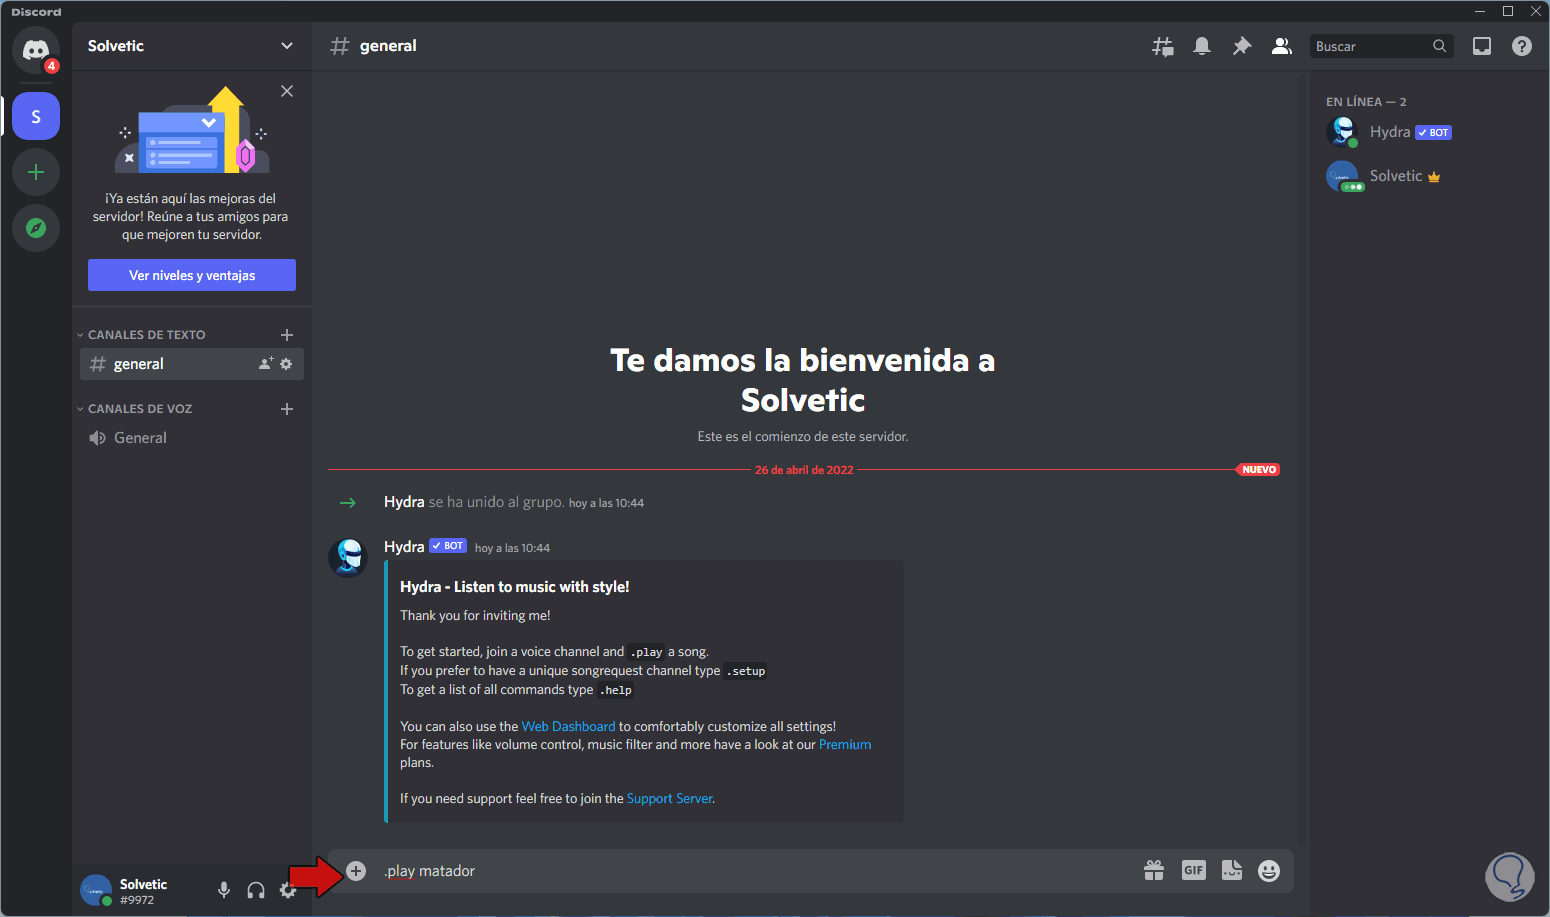Open attachment upload plus button
Image resolution: width=1550 pixels, height=917 pixels.
coord(356,871)
